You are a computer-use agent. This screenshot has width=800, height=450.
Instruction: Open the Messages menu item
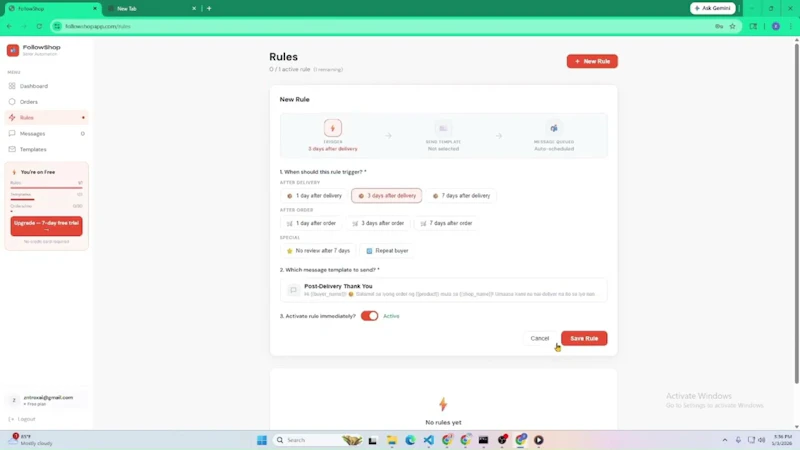point(46,134)
